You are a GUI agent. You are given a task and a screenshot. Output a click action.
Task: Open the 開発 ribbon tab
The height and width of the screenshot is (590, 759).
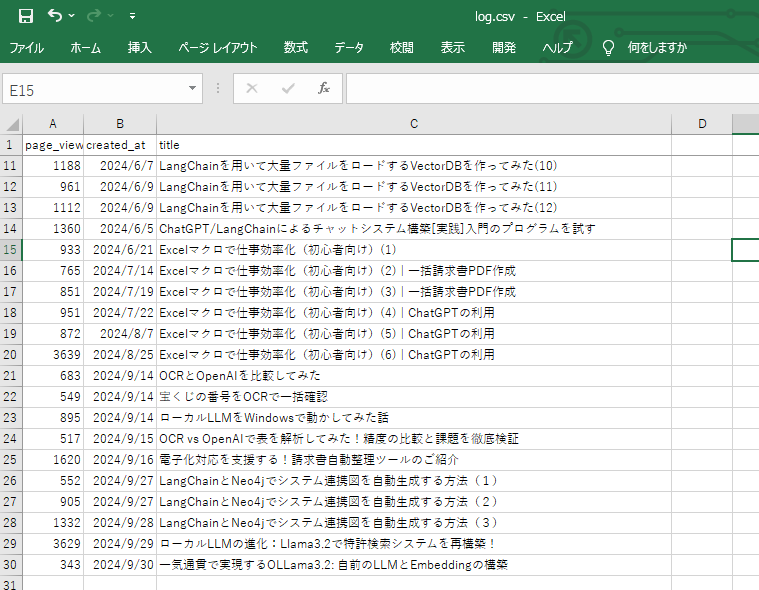(x=504, y=47)
